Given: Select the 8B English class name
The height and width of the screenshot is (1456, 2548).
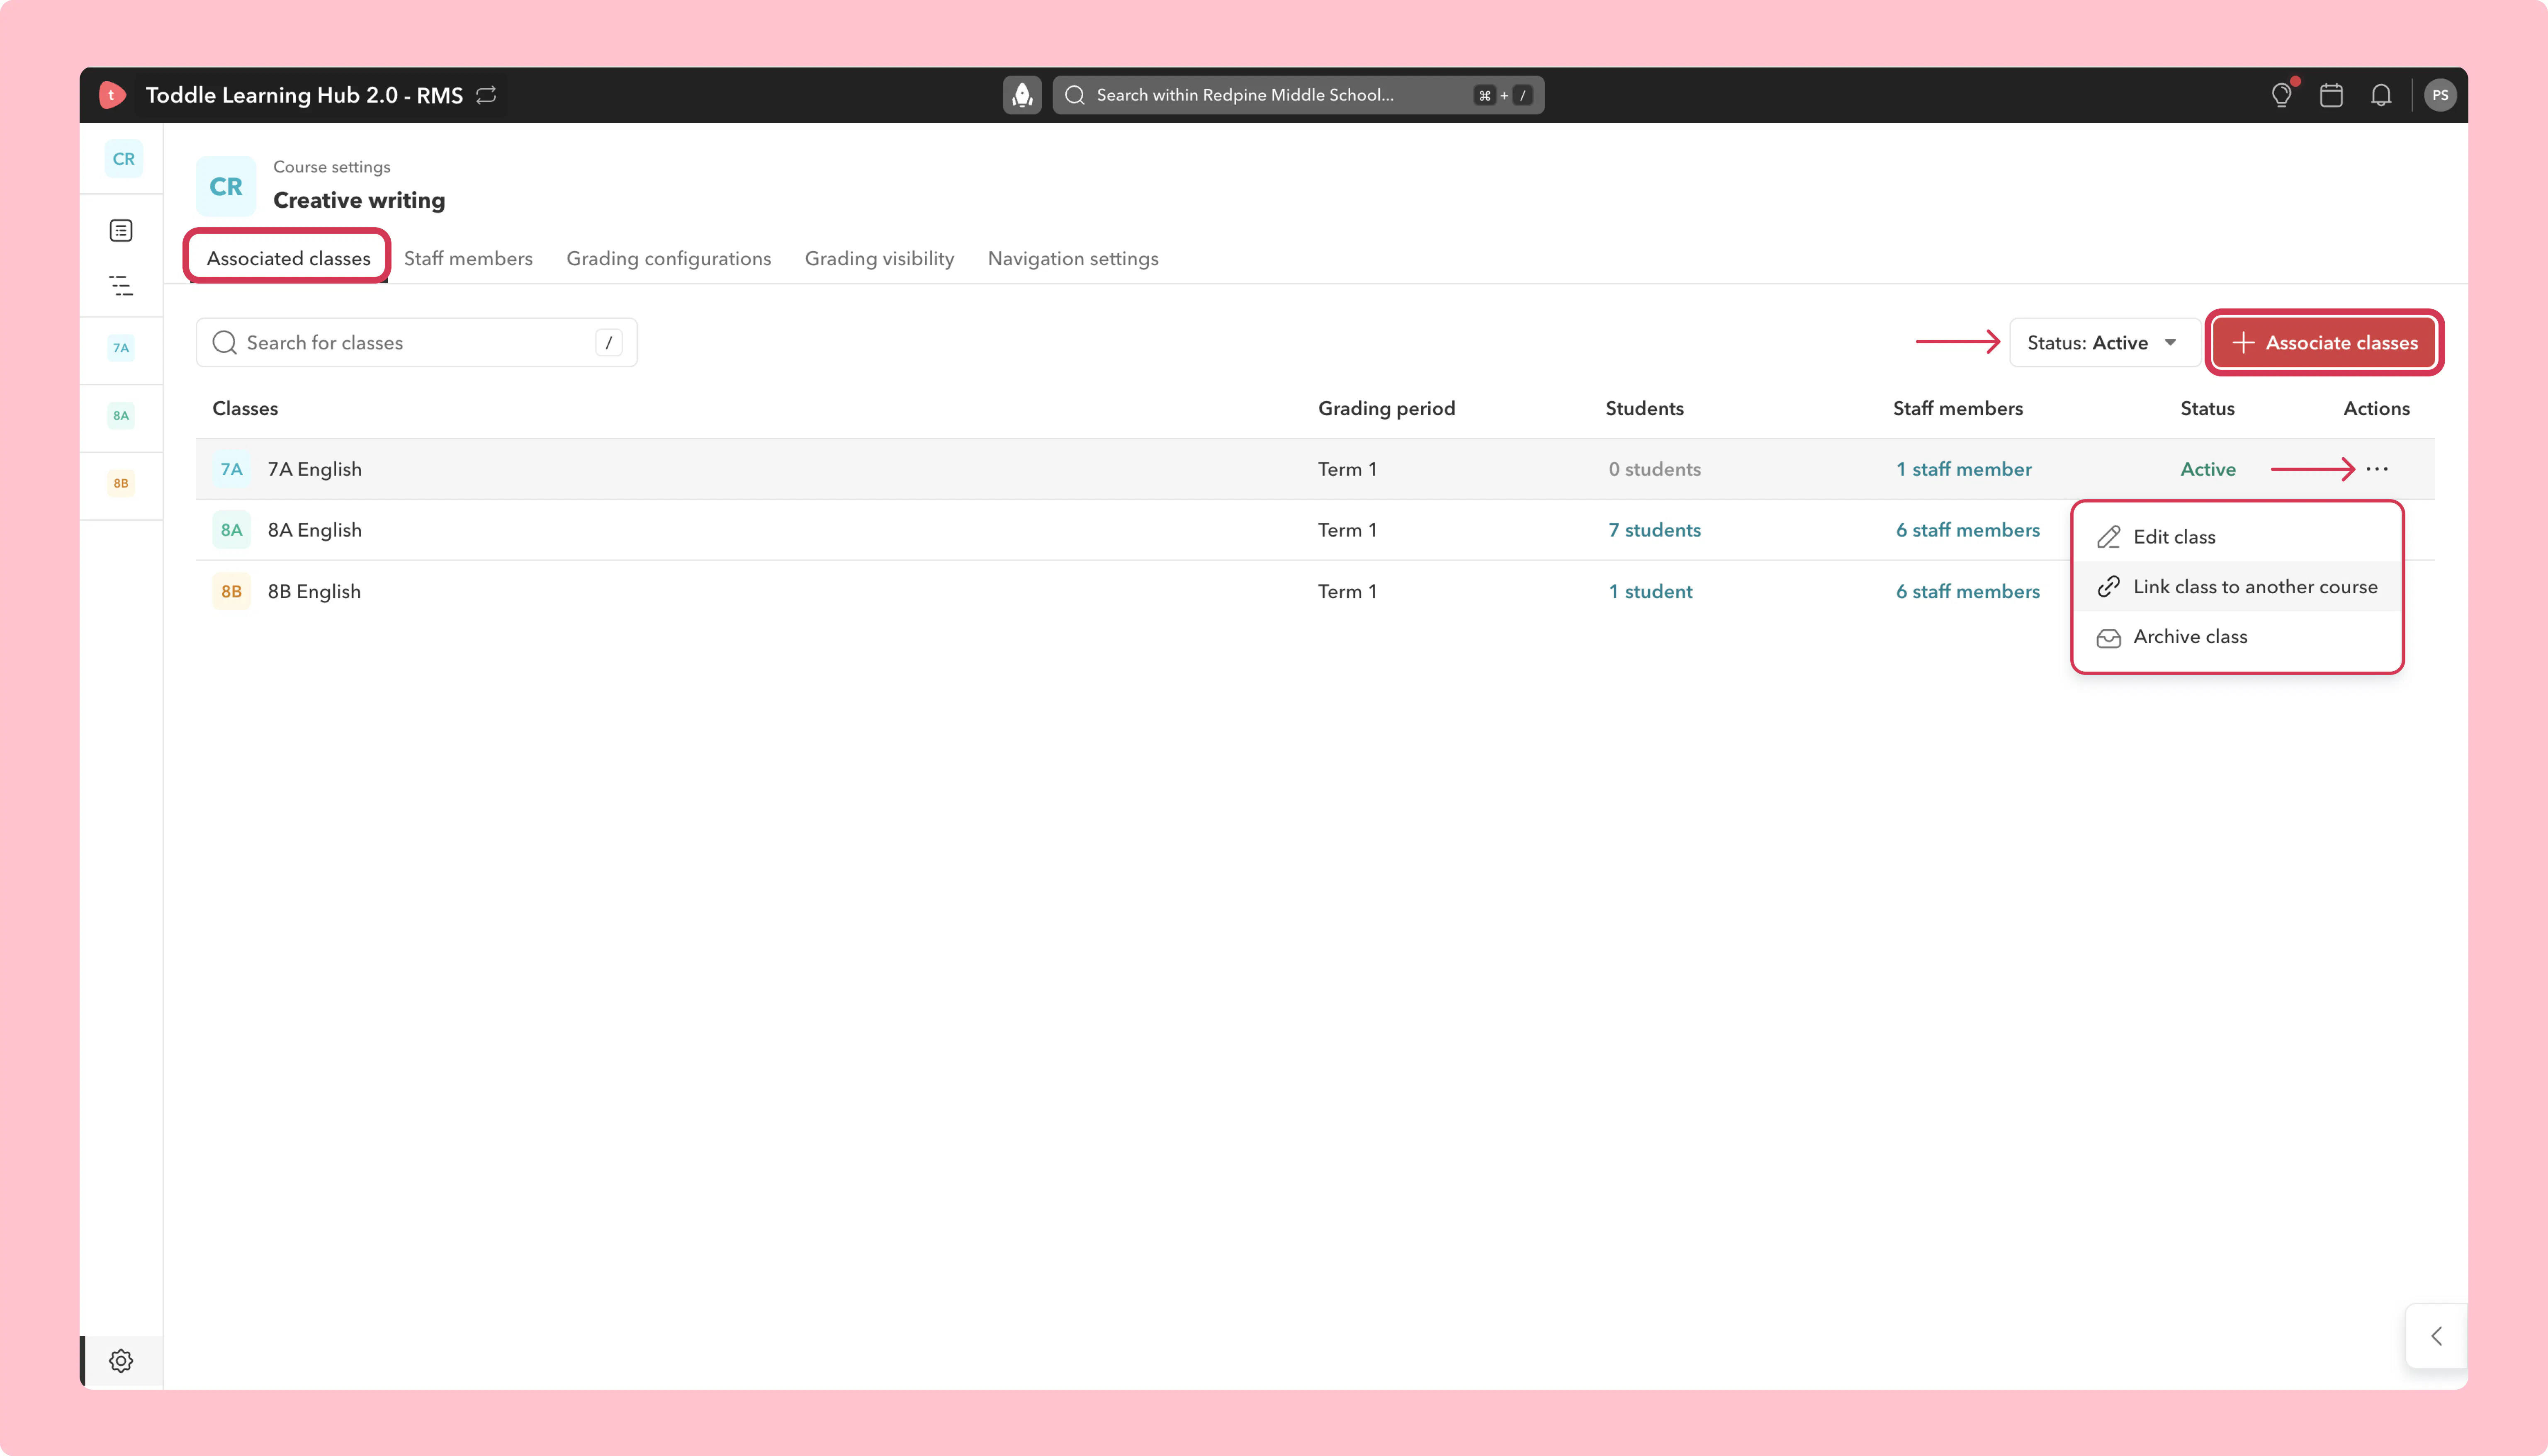Looking at the screenshot, I should tap(314, 591).
